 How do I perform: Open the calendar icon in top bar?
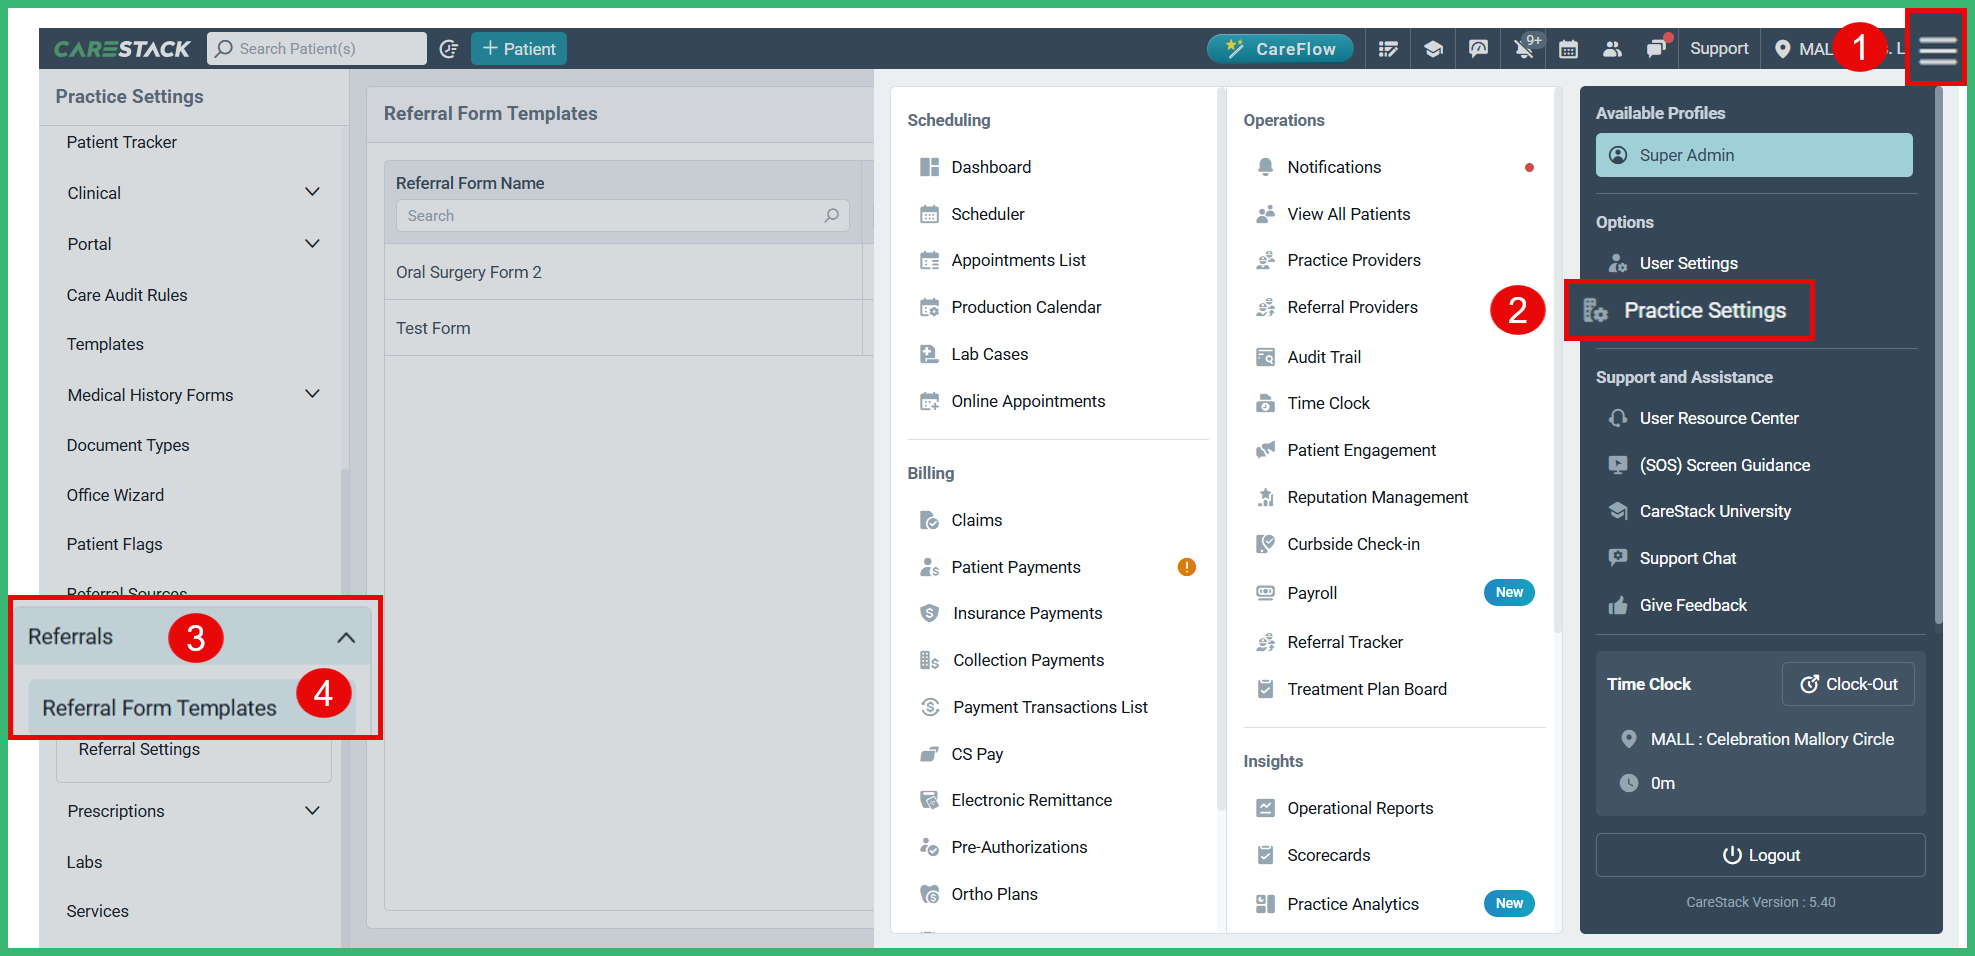[1568, 49]
